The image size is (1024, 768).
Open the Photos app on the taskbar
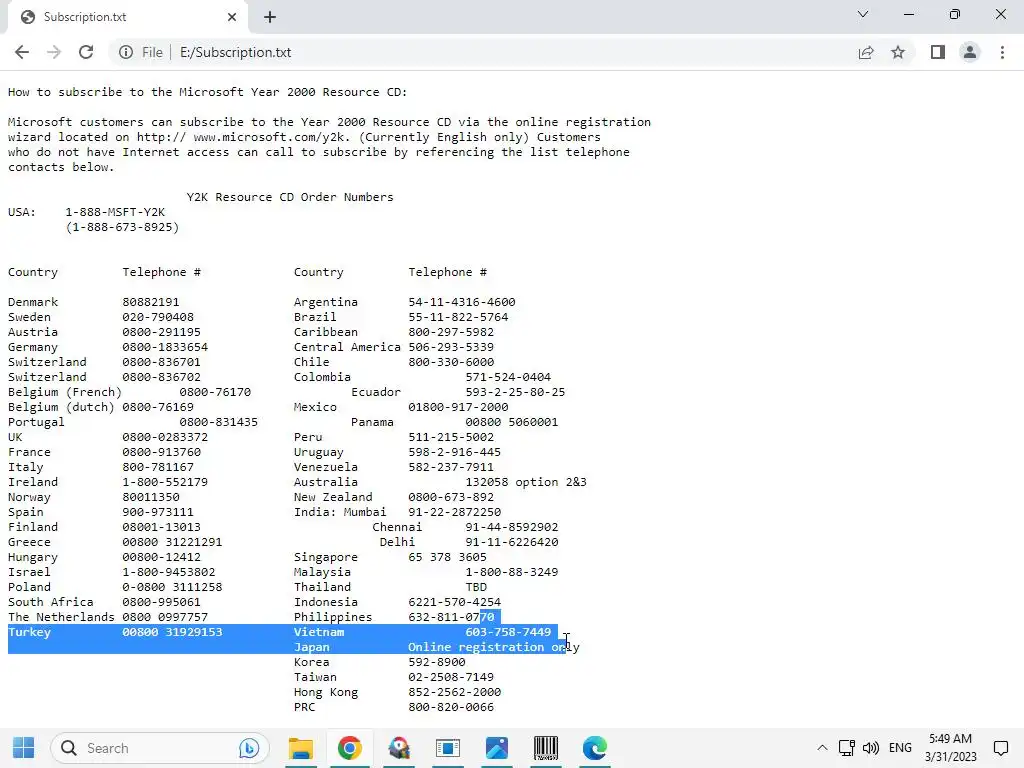[x=497, y=748]
